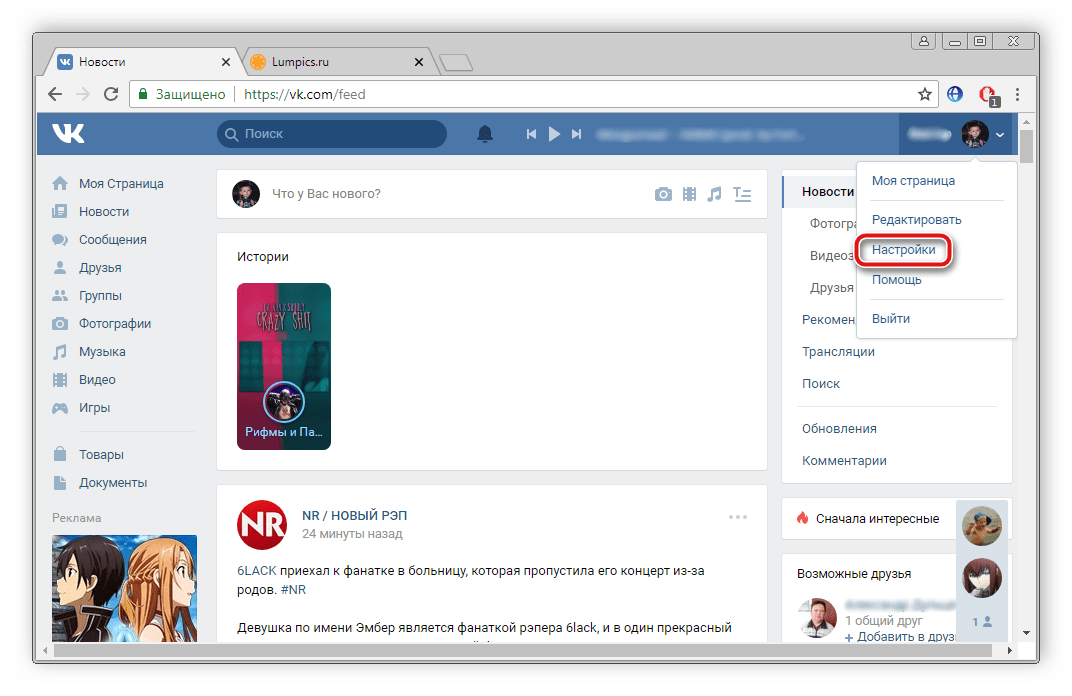The width and height of the screenshot is (1072, 696).
Task: Go to previous track in header
Action: [532, 134]
